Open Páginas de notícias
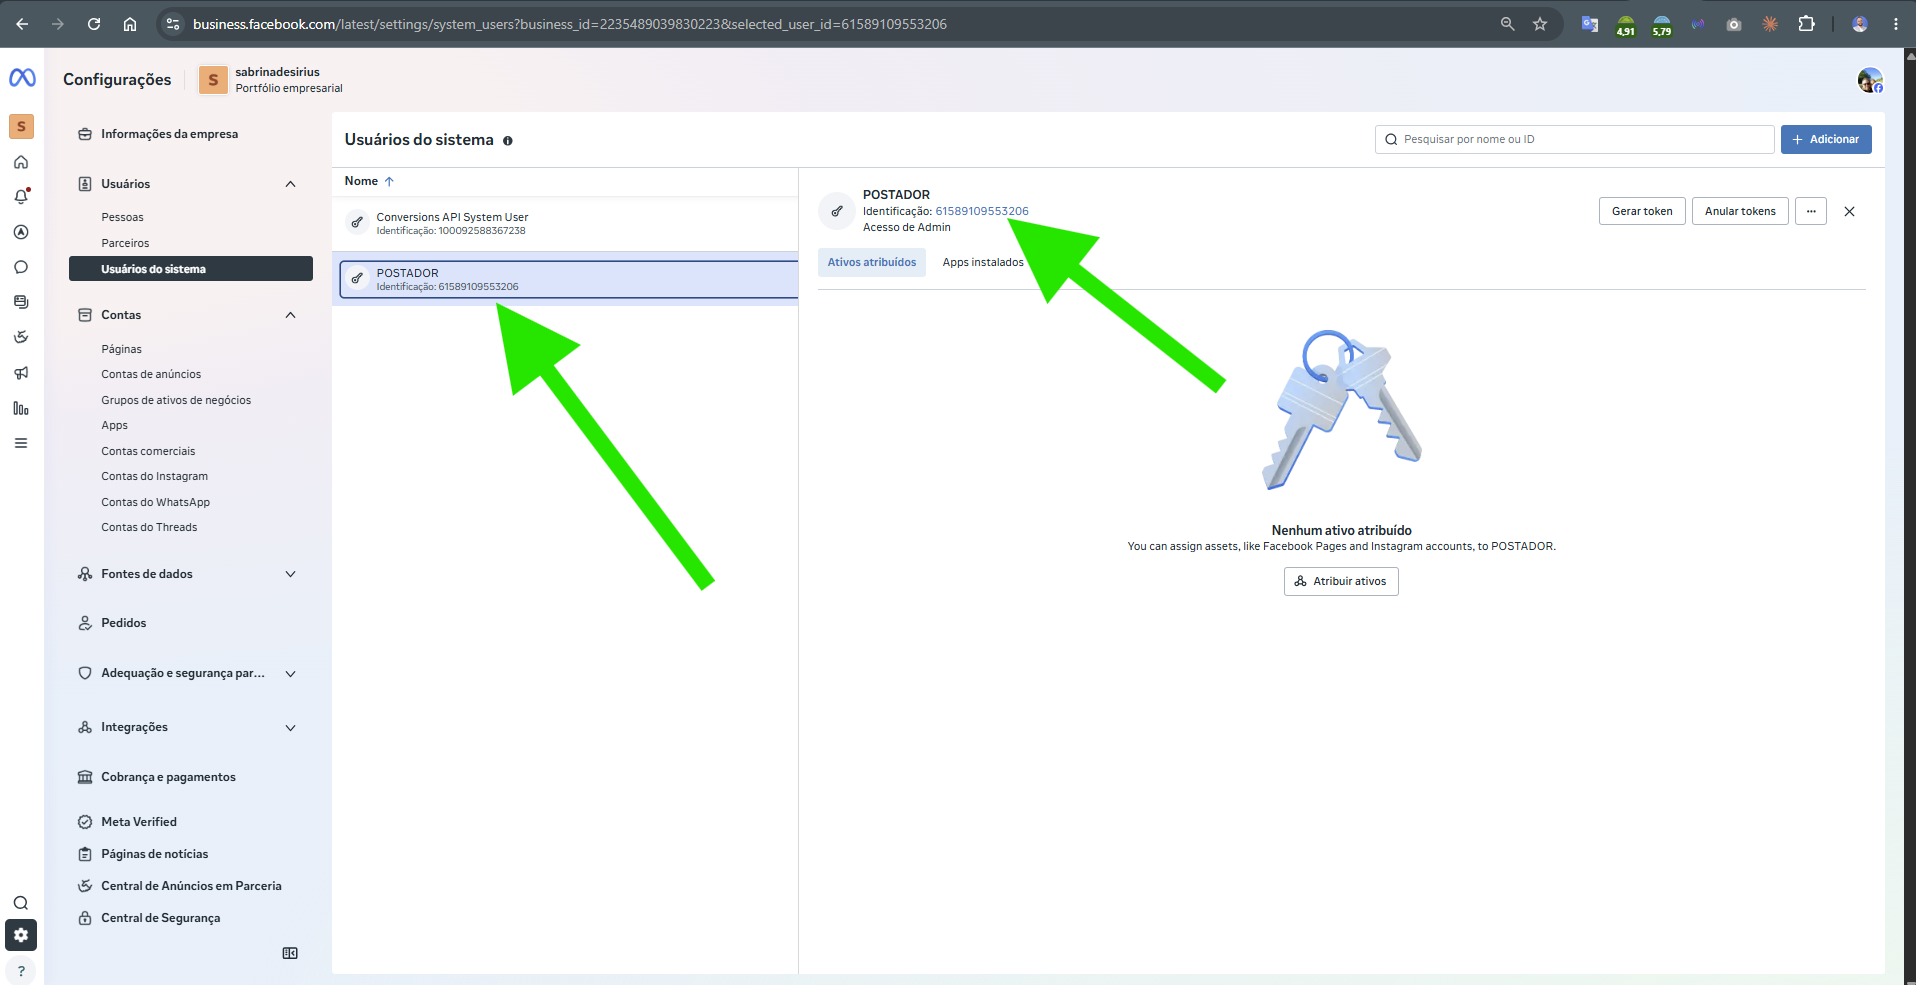 tap(154, 854)
